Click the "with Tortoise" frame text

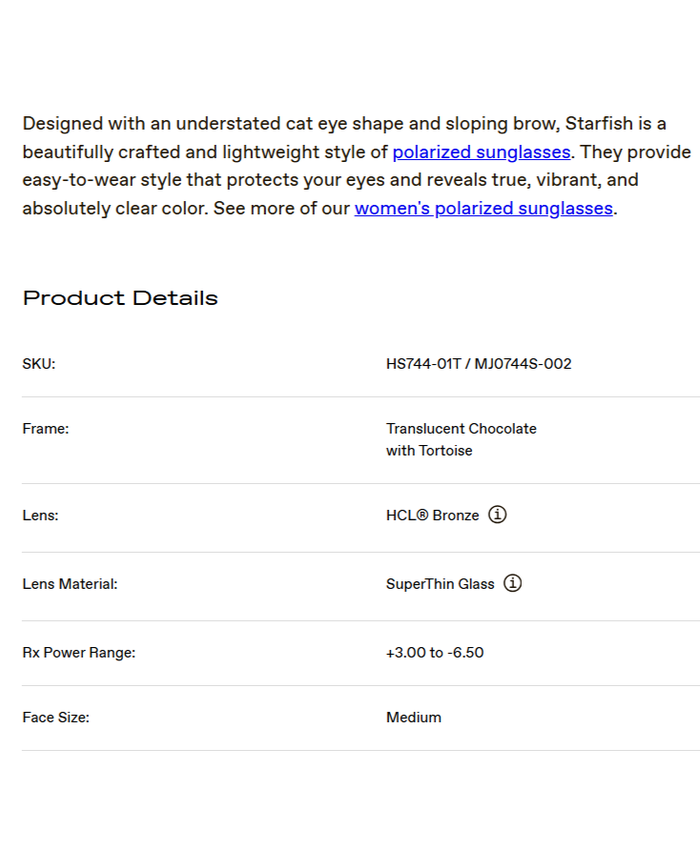(429, 451)
